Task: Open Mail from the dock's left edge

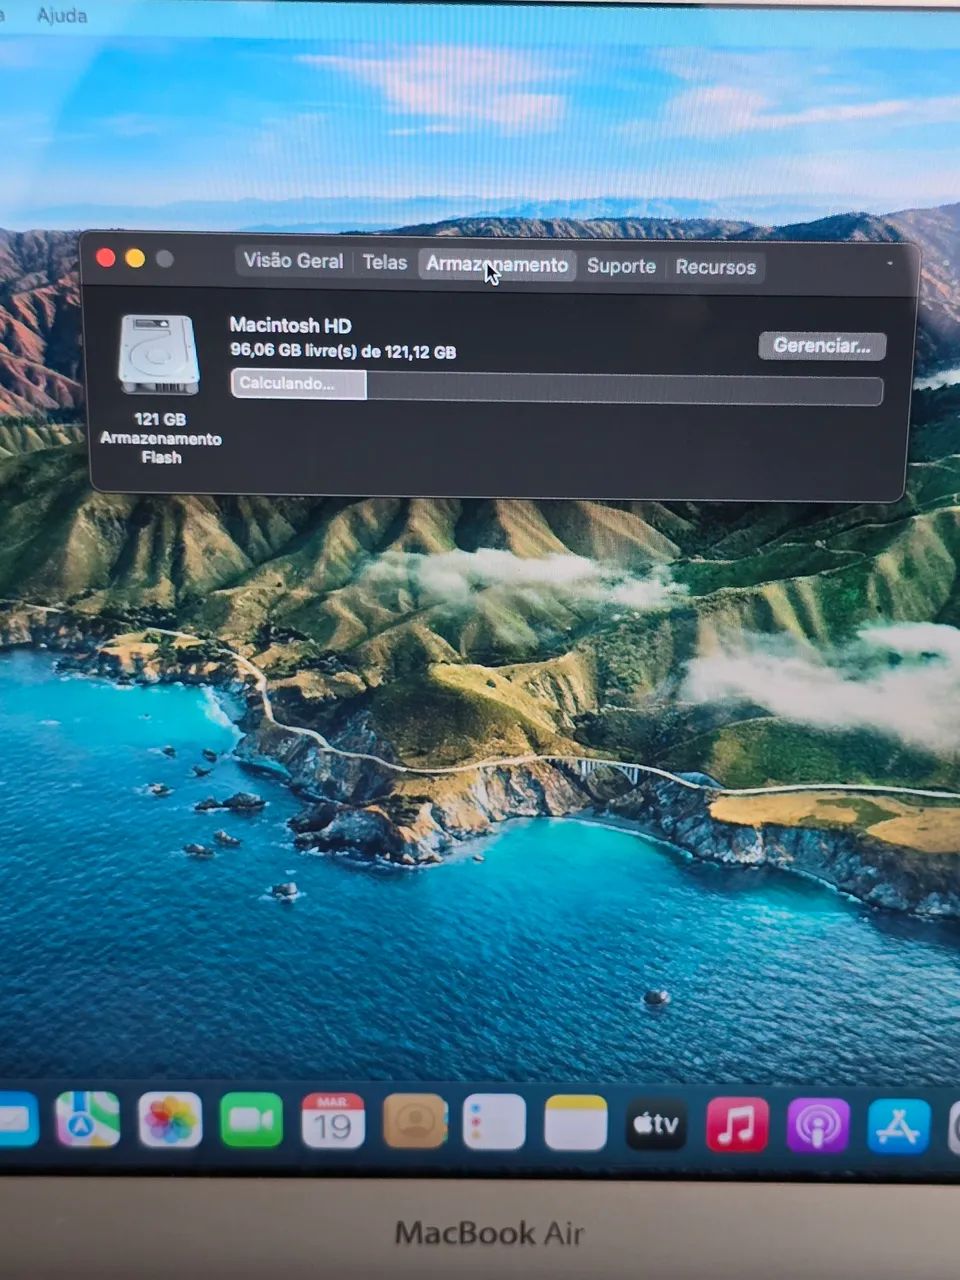Action: pyautogui.click(x=17, y=1119)
